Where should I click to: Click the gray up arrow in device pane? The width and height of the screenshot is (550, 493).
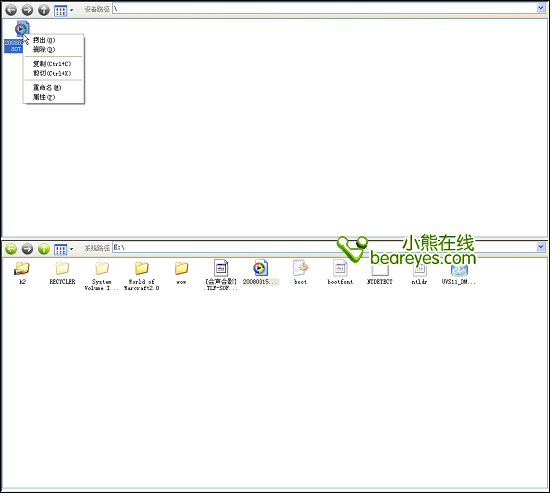coord(44,10)
